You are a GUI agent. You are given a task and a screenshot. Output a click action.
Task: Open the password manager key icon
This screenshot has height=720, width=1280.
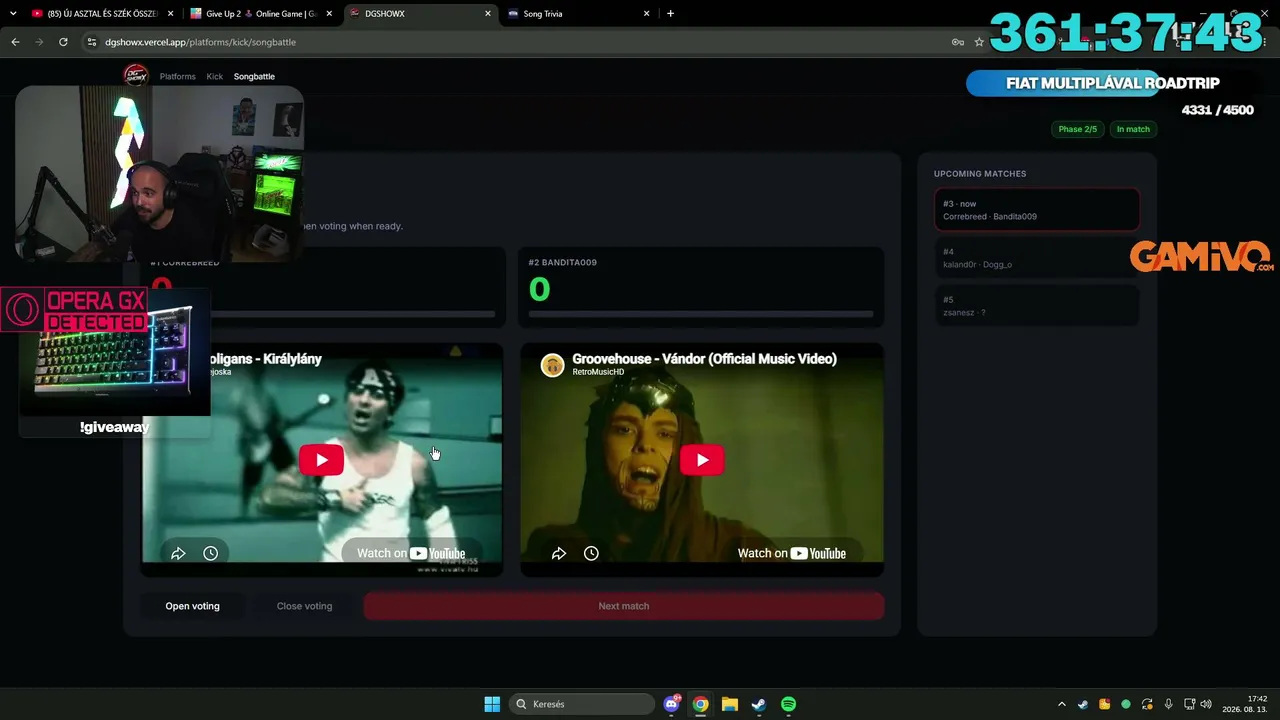click(957, 42)
